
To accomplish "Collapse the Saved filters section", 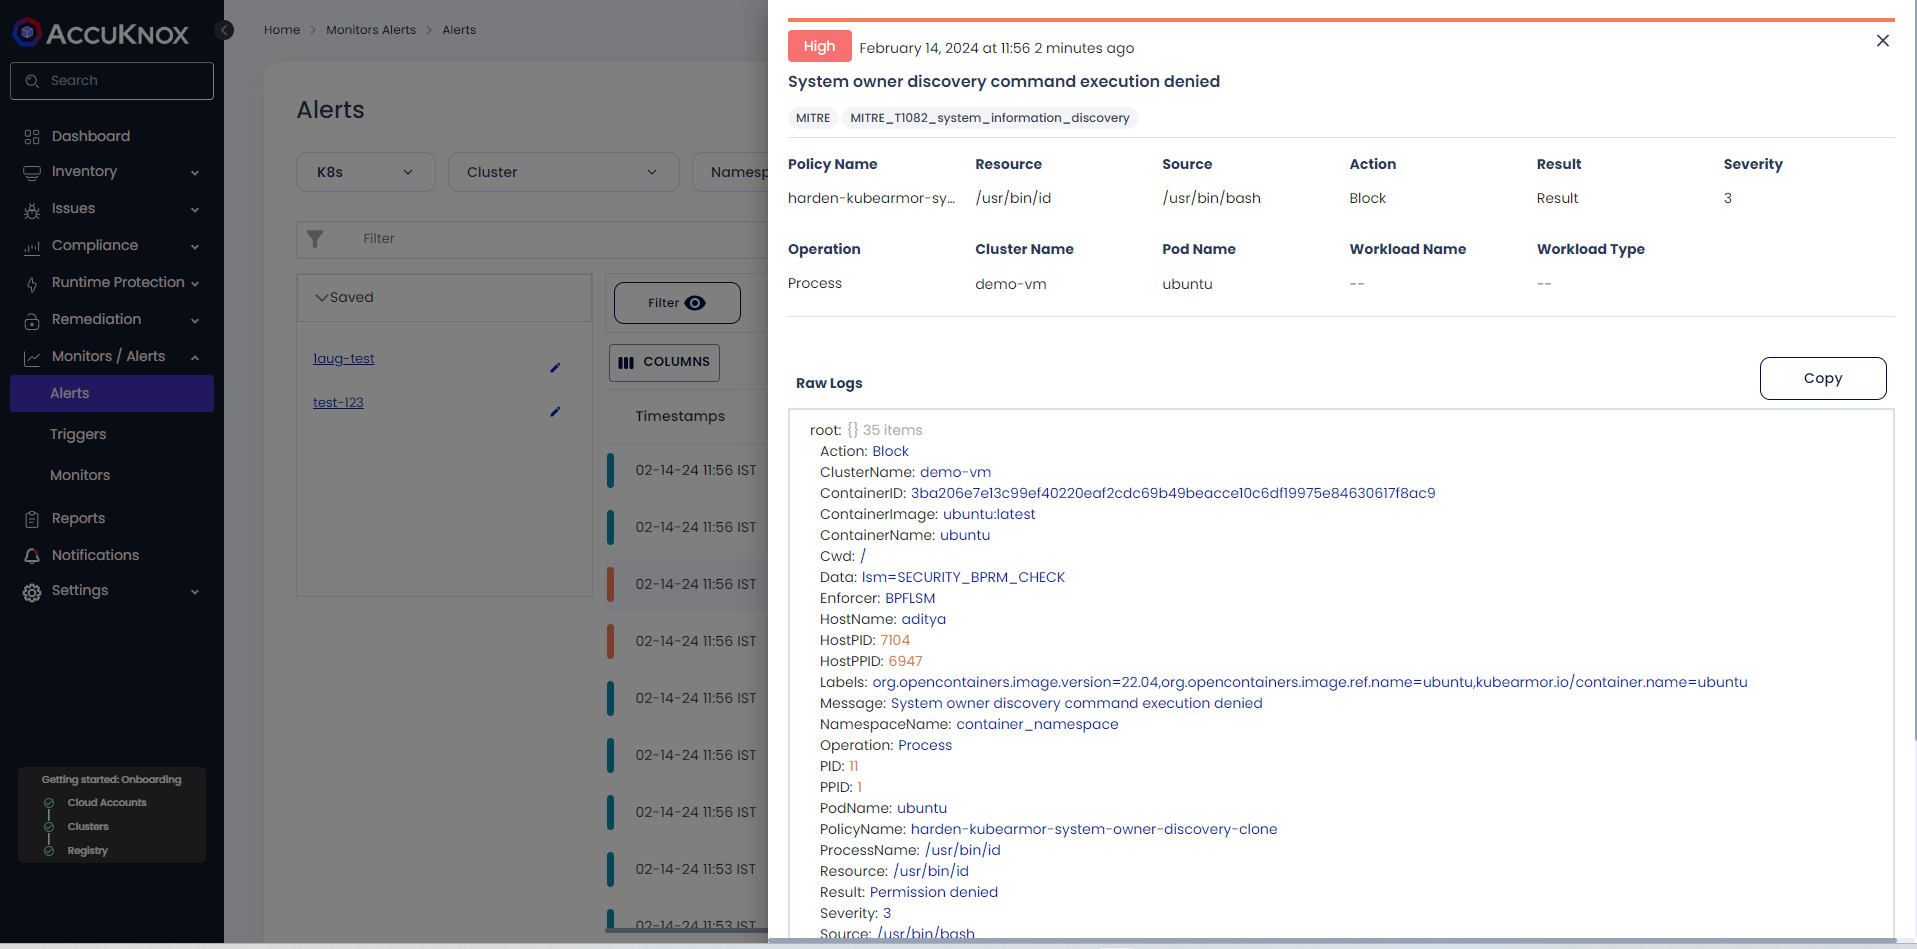I will (322, 297).
